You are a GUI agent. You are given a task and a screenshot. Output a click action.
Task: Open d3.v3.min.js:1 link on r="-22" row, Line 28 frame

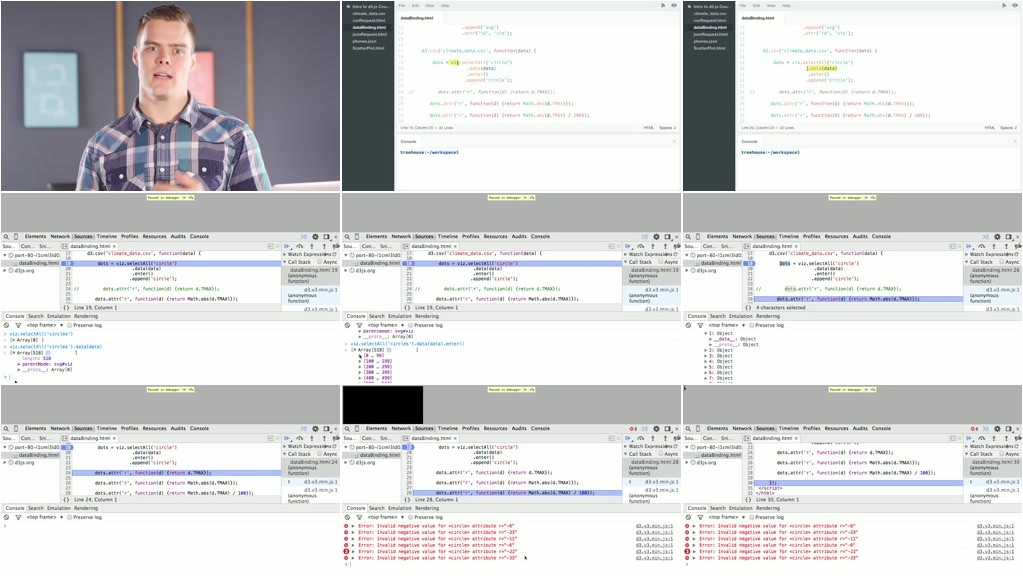click(654, 552)
